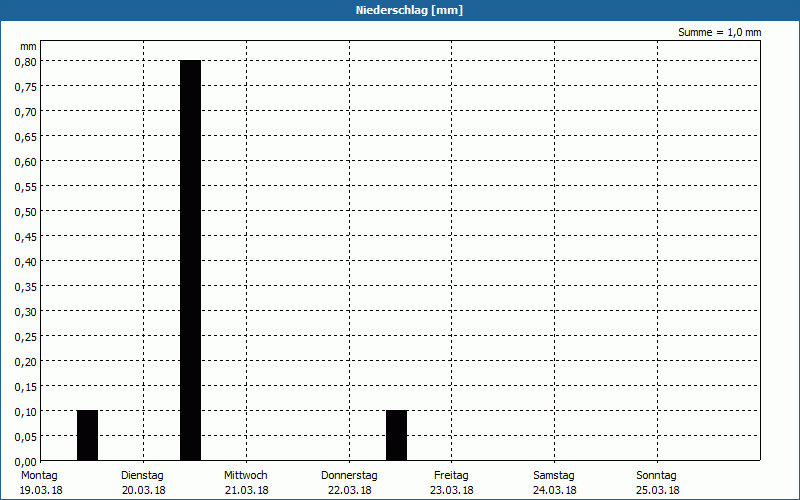Click the 0,35 y-axis value
The height and width of the screenshot is (500, 800).
pyautogui.click(x=26, y=287)
